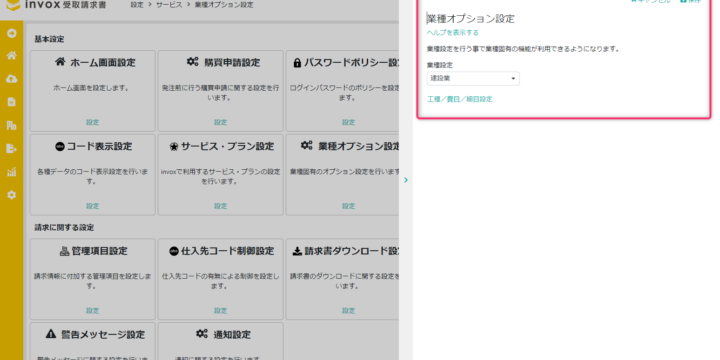Click abc icon on 仕入先コード制御設定 card
720x360 pixels.
(174, 251)
